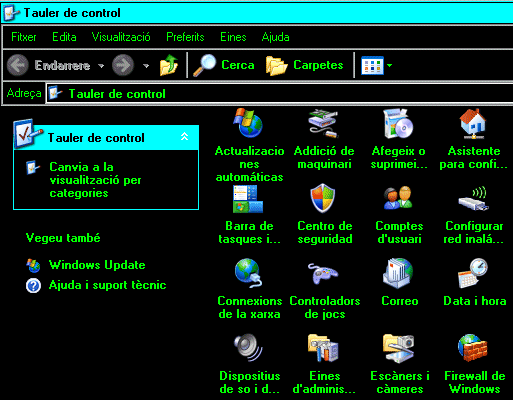Viewport: 513px width, 400px height.
Task: Open Data i hora icon
Action: coord(473,273)
